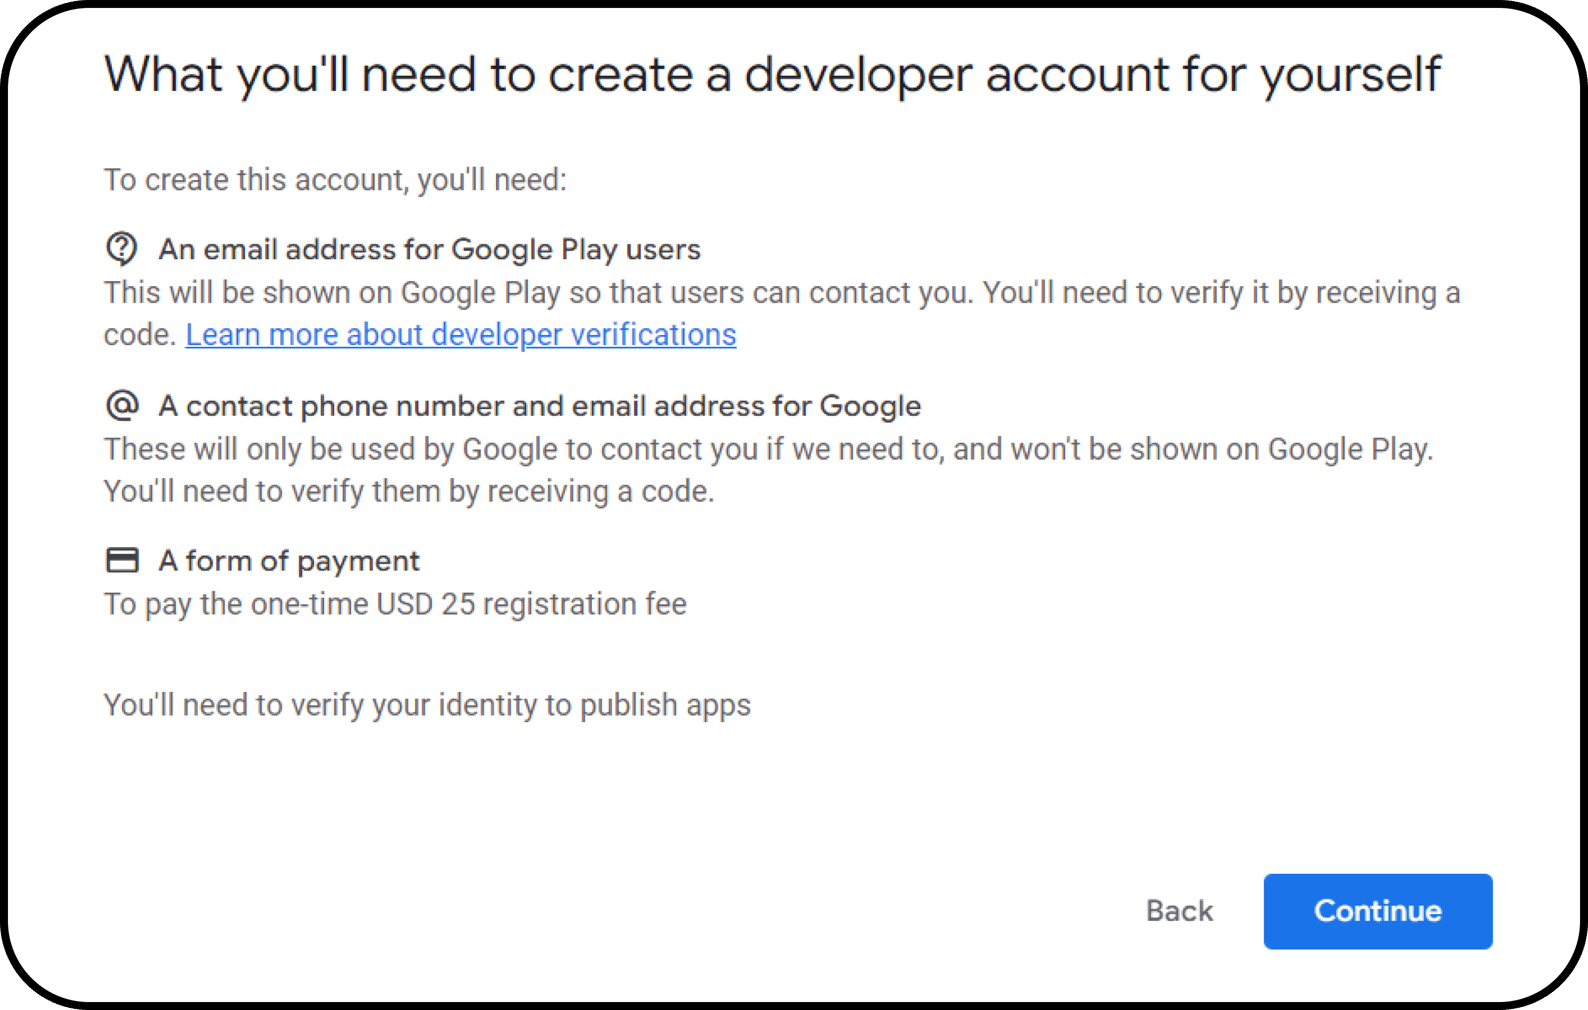Image resolution: width=1588 pixels, height=1010 pixels.
Task: Click the blue Continue action in dialog footer
Action: coord(1377,911)
